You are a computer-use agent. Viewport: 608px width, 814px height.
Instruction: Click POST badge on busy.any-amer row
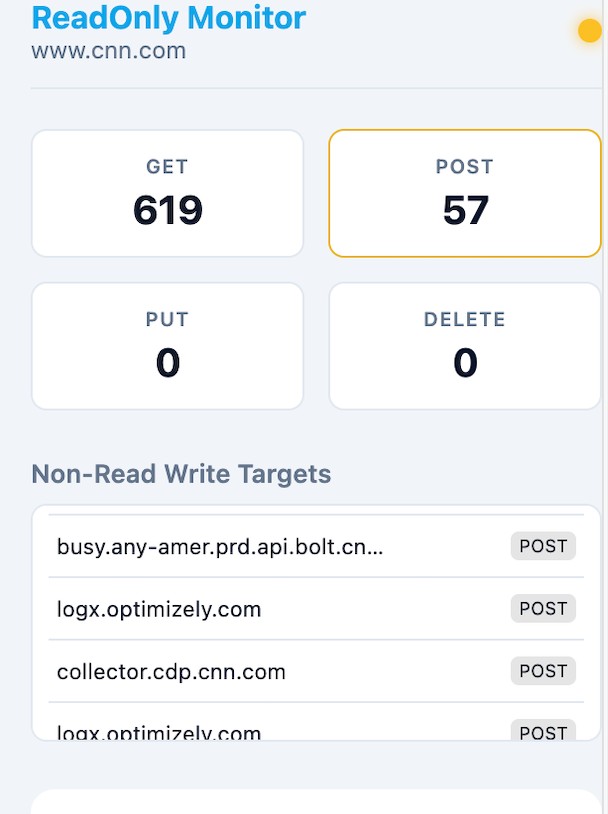coord(543,546)
